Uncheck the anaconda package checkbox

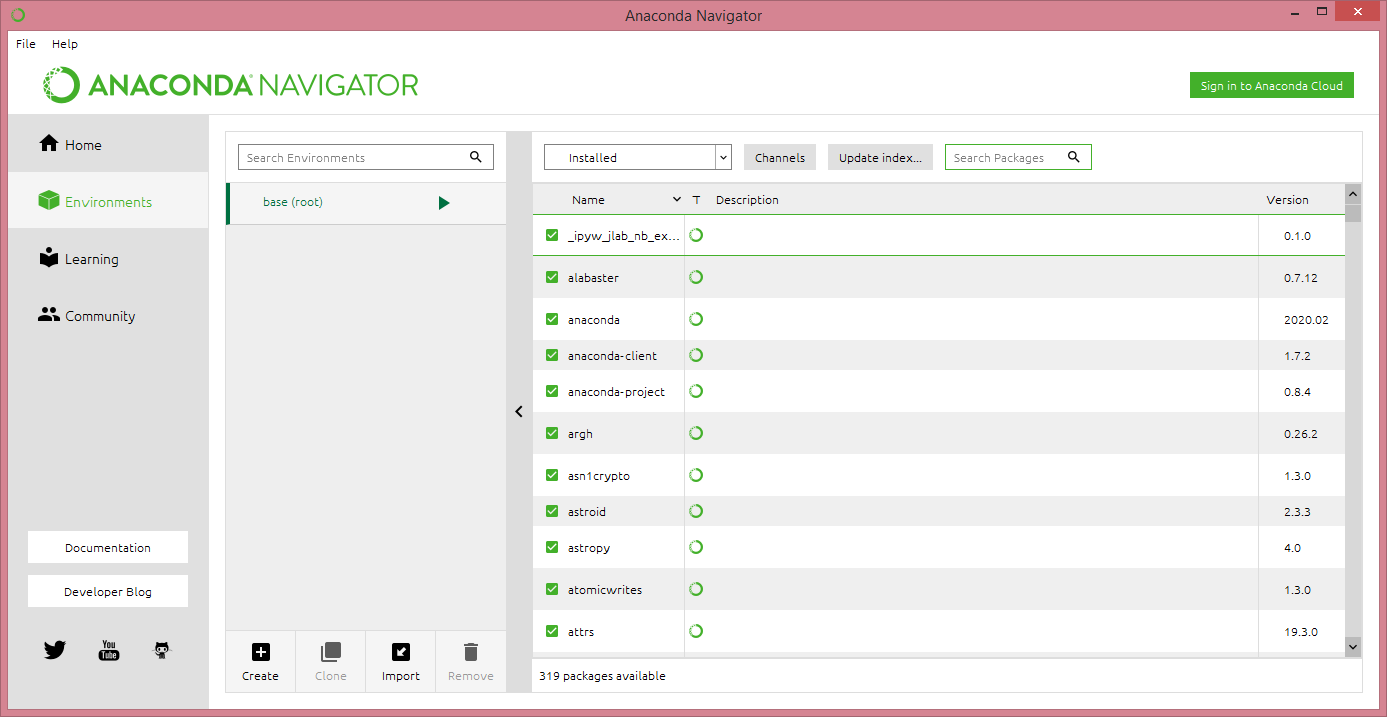552,319
